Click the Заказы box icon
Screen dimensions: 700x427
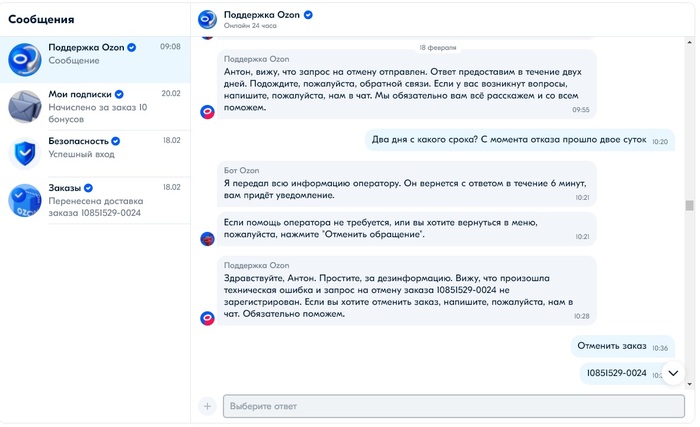click(x=25, y=200)
